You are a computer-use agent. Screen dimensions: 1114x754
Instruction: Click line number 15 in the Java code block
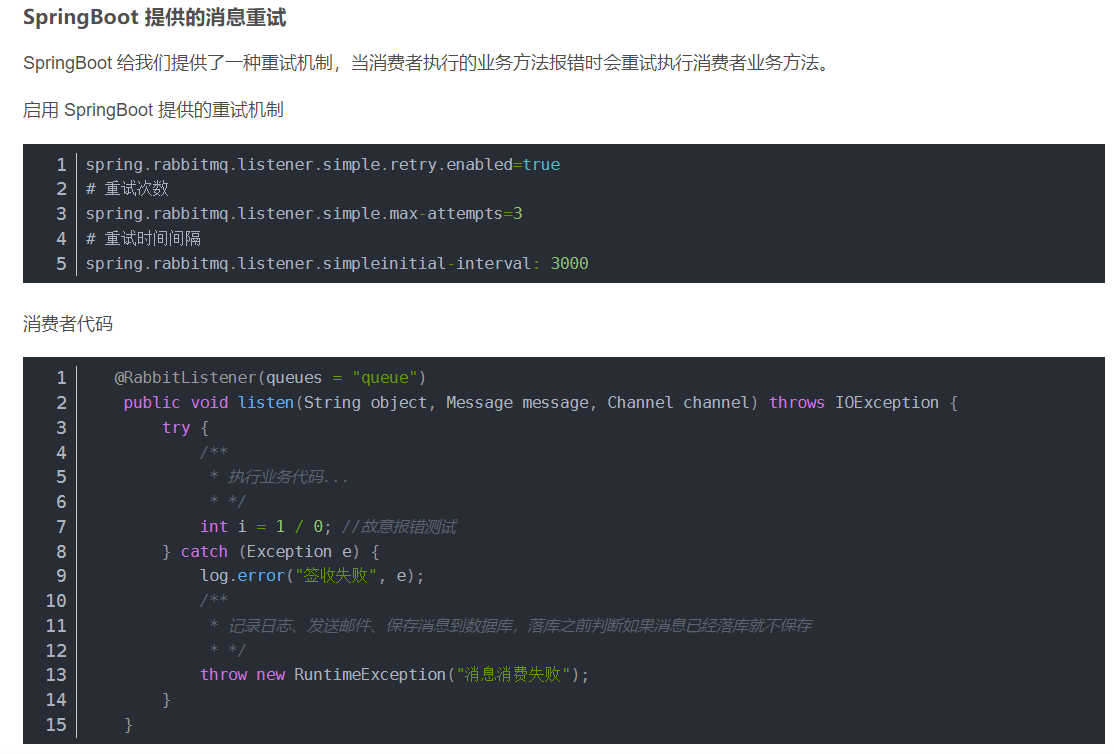pos(56,724)
